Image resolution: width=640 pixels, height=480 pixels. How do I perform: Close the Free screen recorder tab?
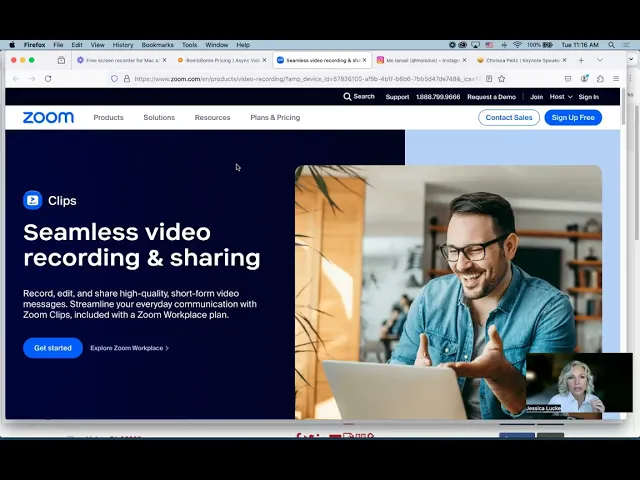click(x=164, y=60)
